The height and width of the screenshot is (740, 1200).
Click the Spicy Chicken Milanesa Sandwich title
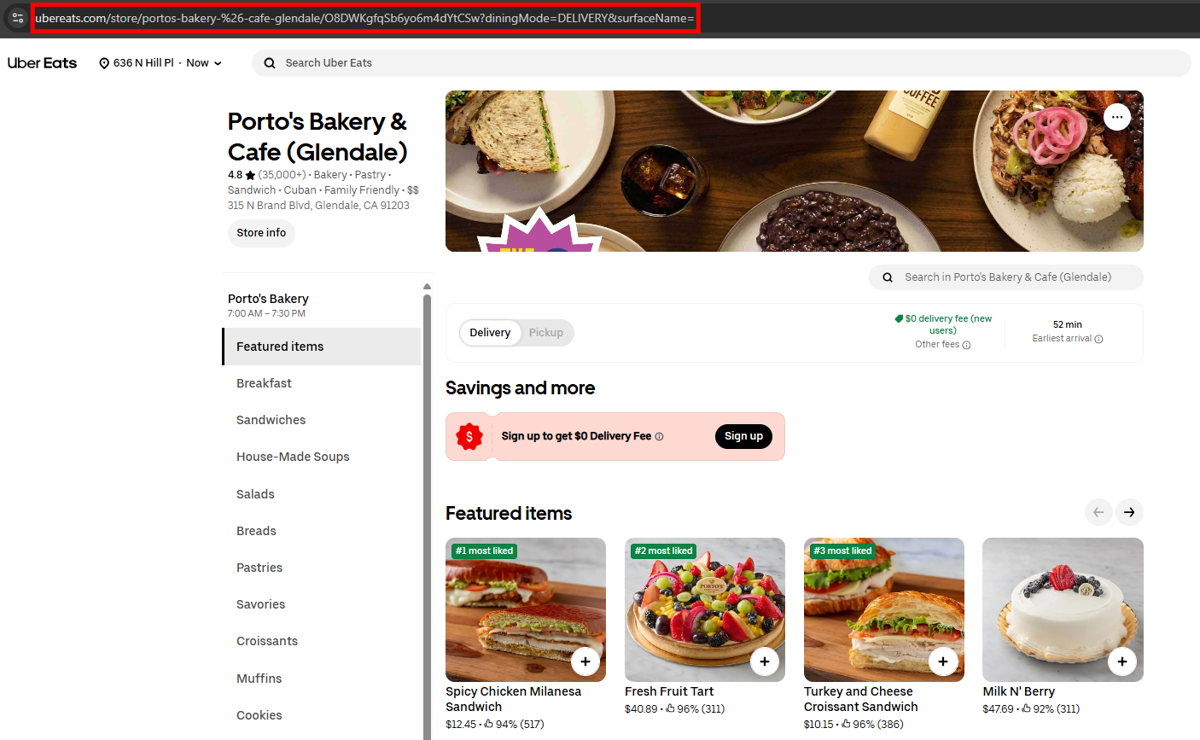point(513,699)
